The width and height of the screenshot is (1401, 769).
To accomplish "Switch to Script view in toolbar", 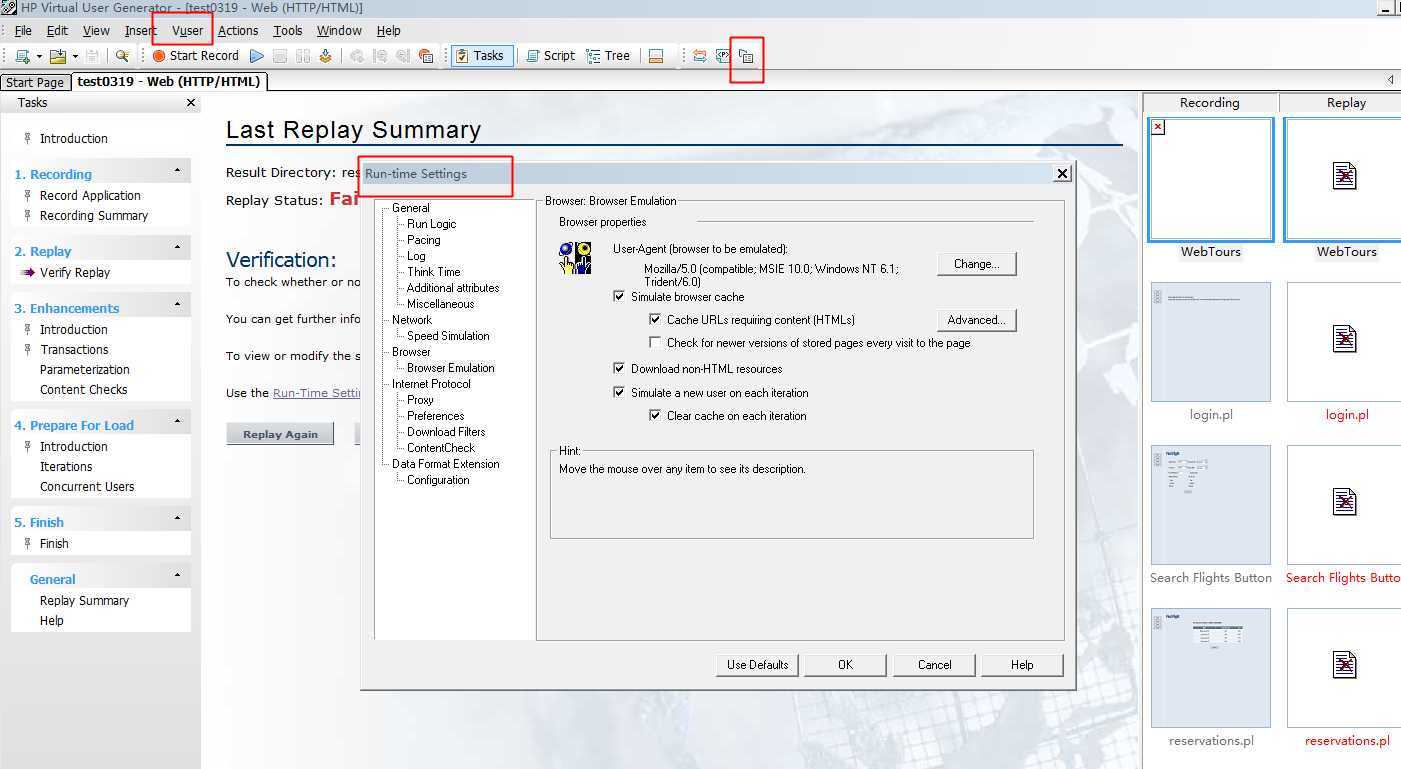I will (550, 56).
